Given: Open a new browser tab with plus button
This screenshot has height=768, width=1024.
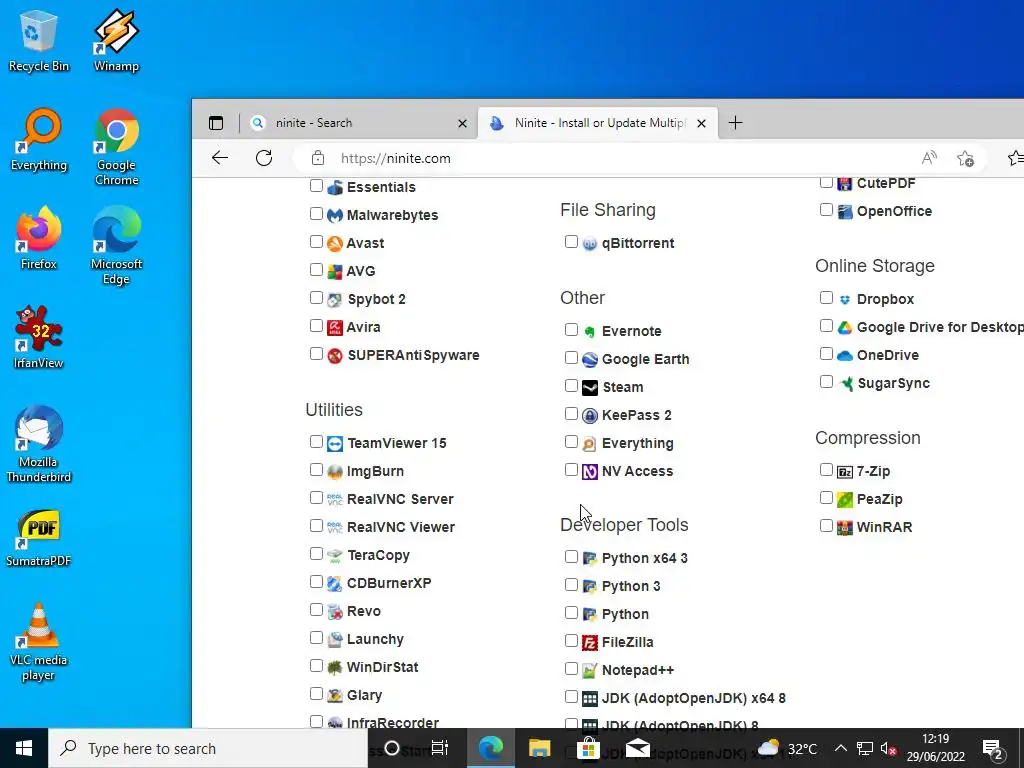Looking at the screenshot, I should click(735, 123).
